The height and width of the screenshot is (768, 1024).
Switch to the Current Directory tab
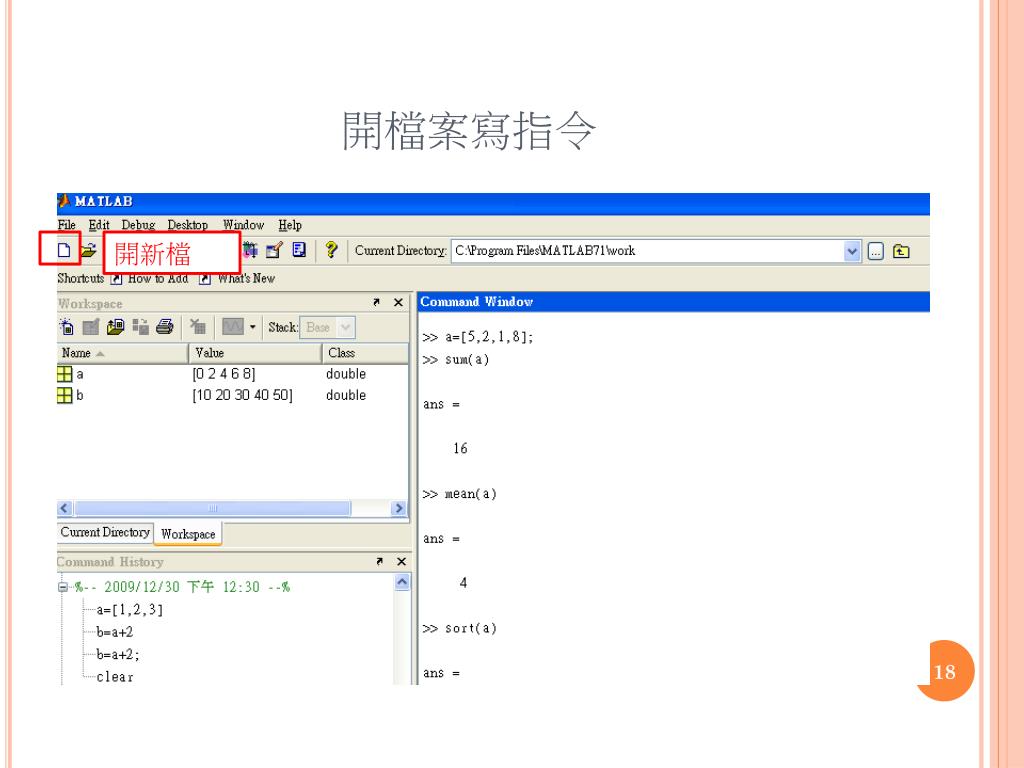[105, 532]
